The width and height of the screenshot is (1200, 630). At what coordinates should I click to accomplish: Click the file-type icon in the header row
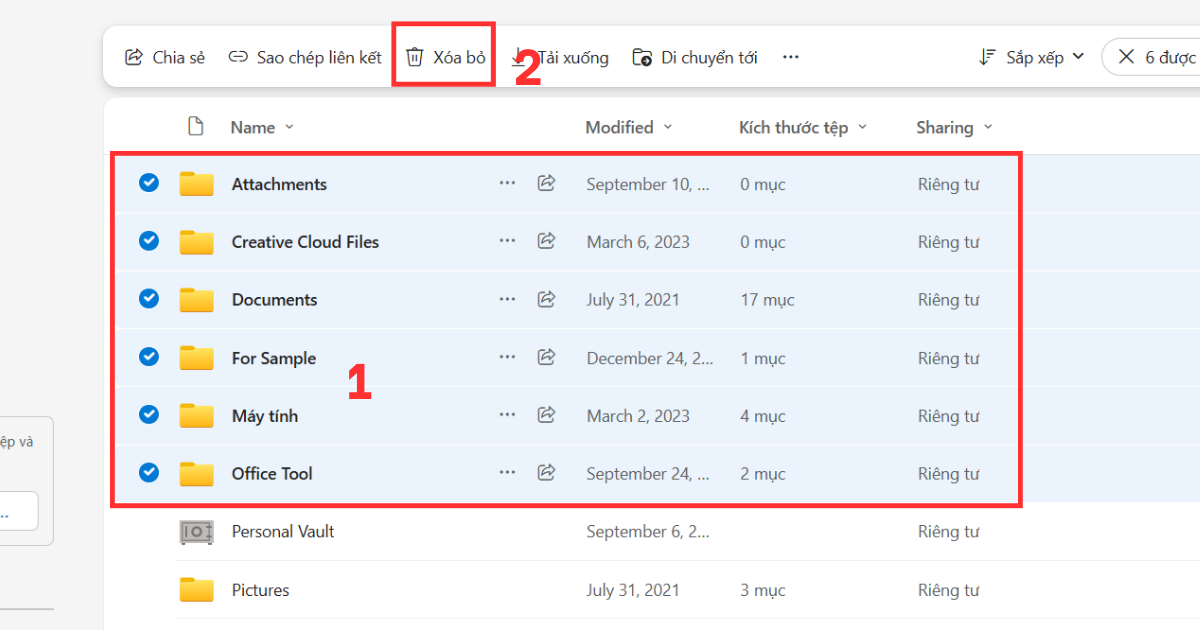tap(196, 126)
